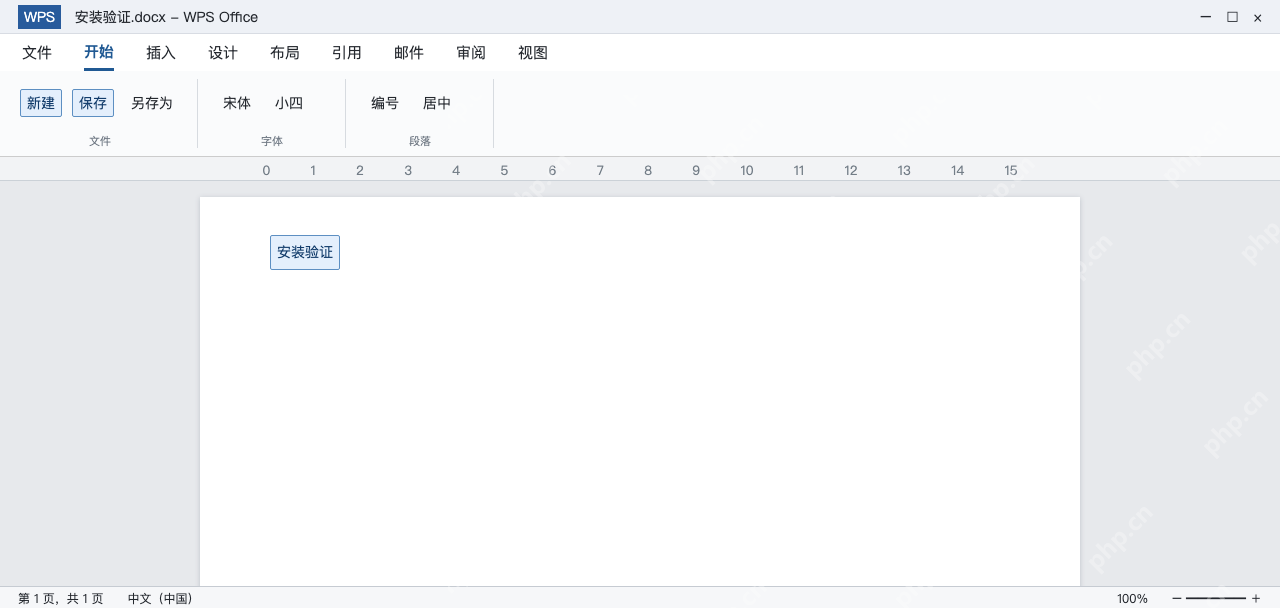Open the 引用 tab
1280x608 pixels.
tap(347, 53)
